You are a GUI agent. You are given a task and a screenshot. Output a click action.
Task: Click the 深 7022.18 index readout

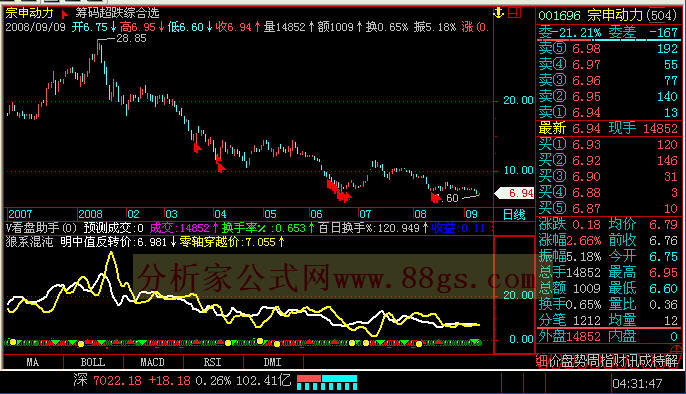pos(107,380)
